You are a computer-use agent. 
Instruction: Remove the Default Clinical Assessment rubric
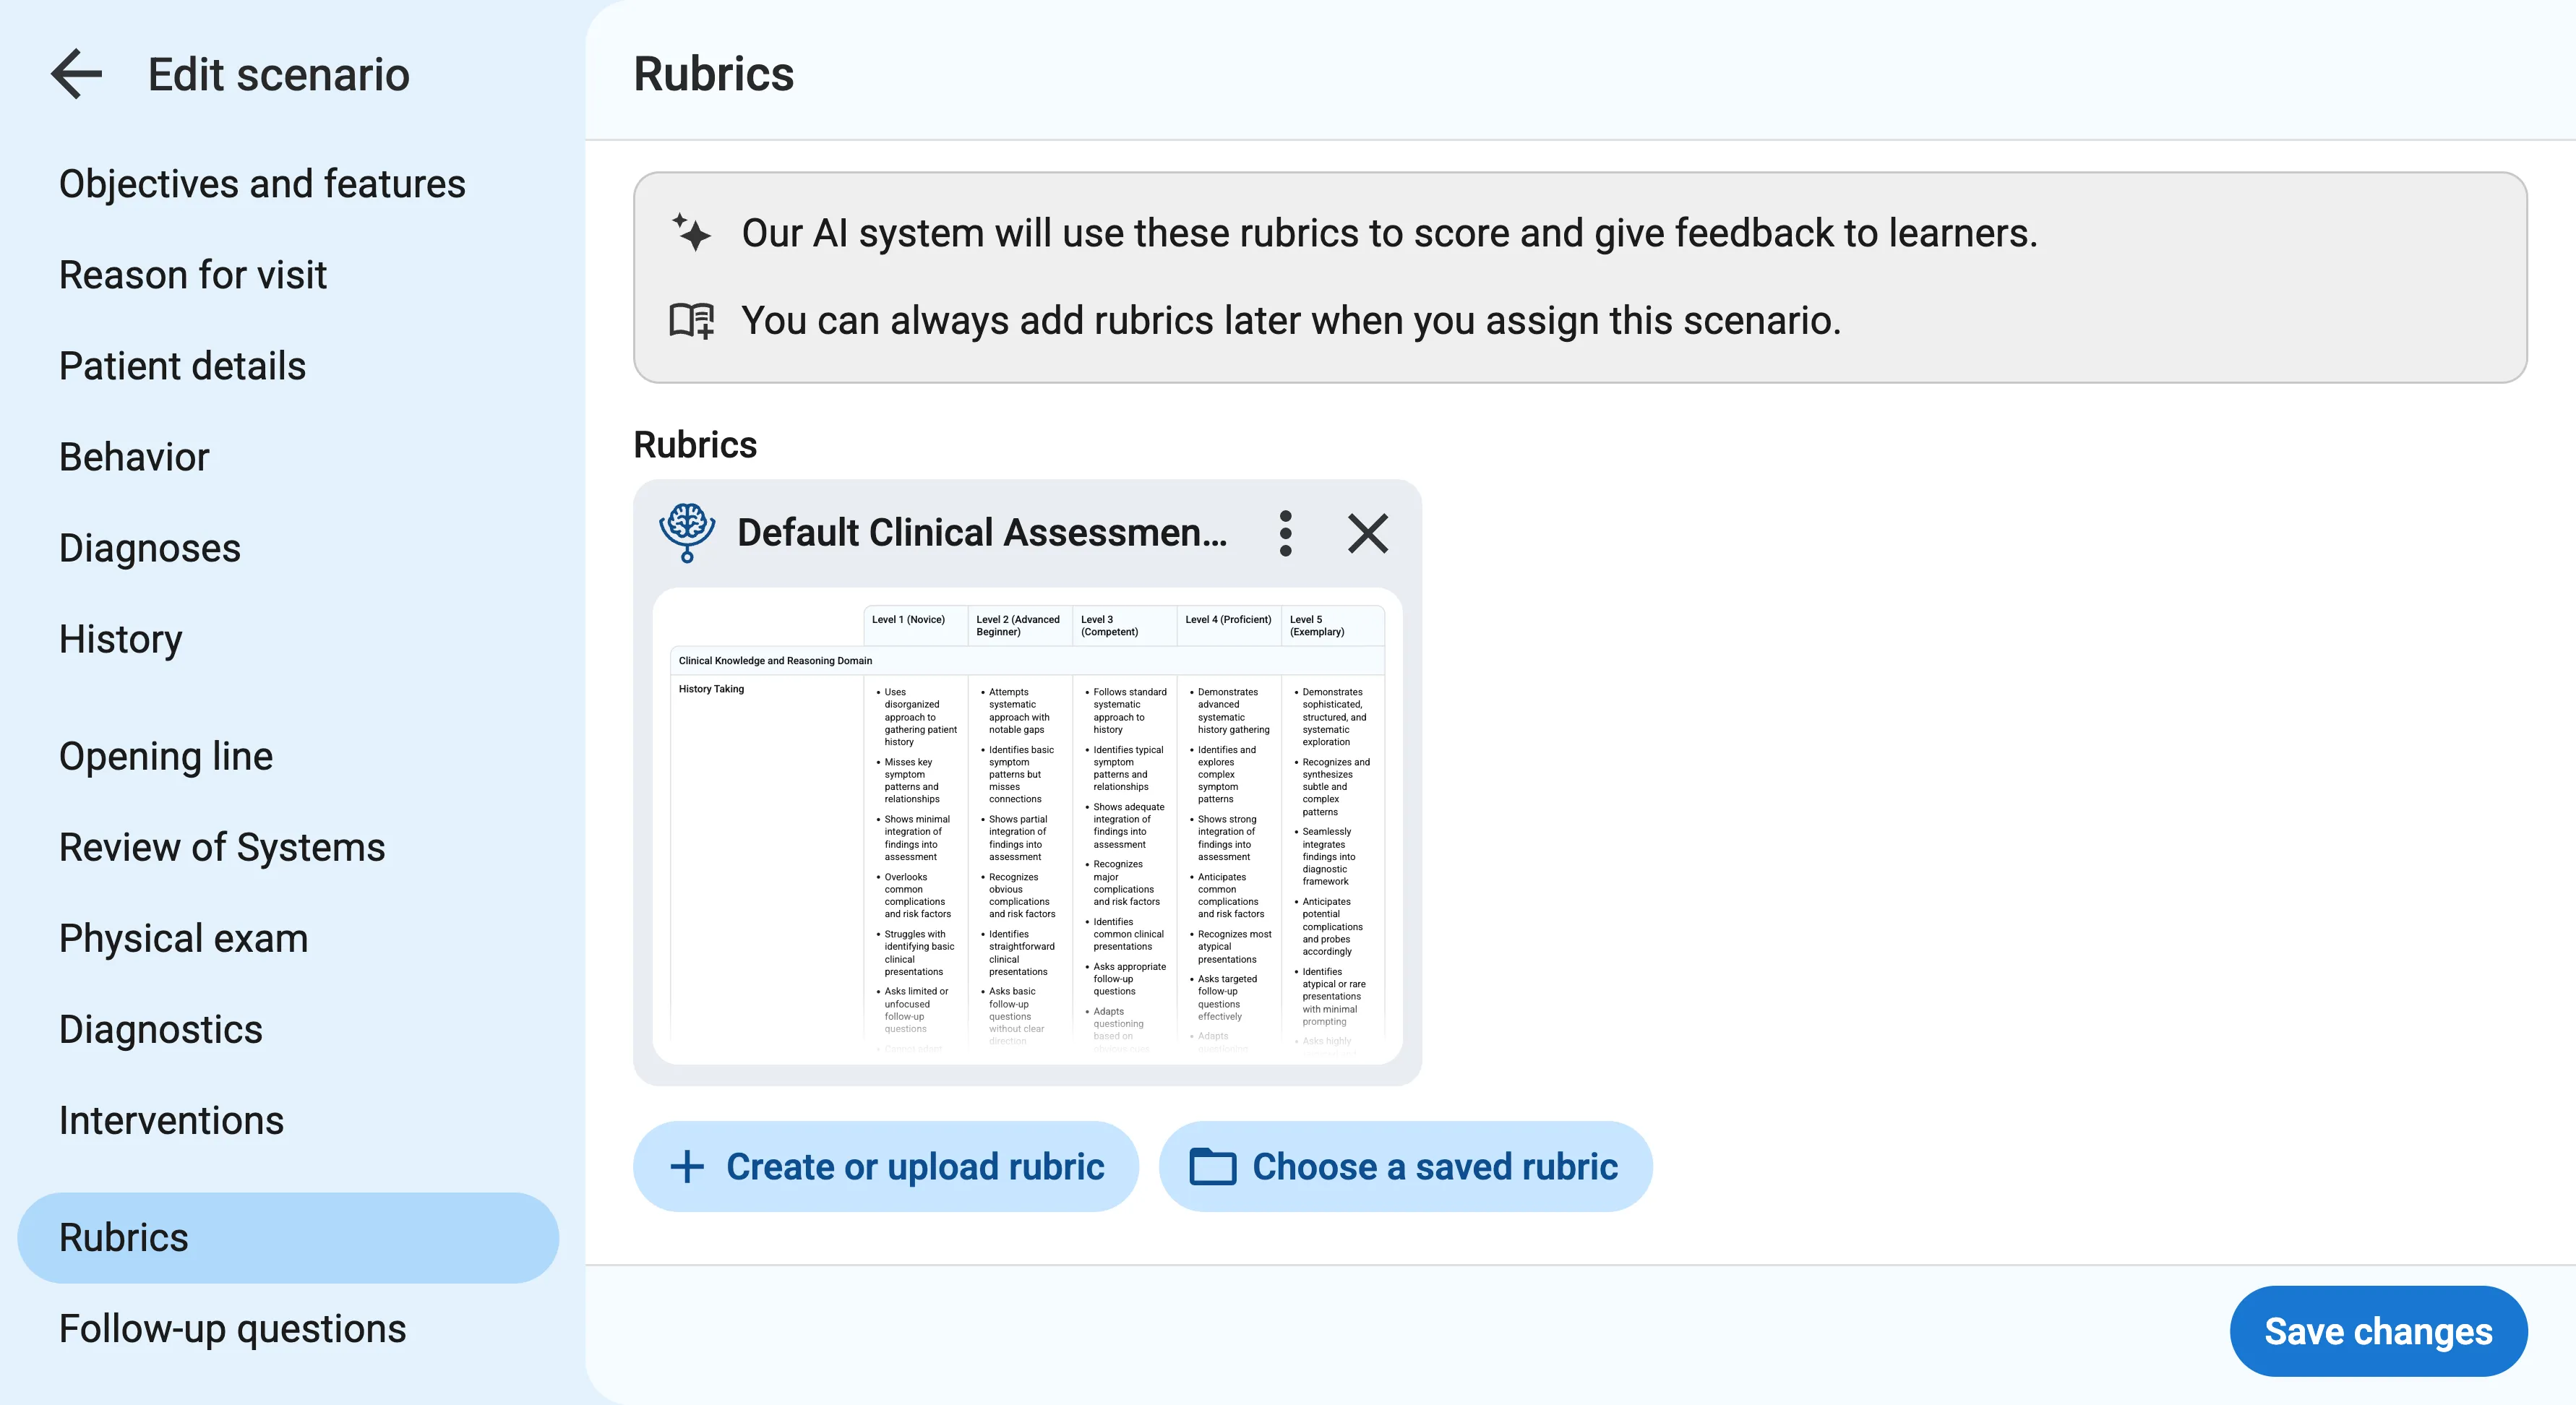click(x=1367, y=533)
